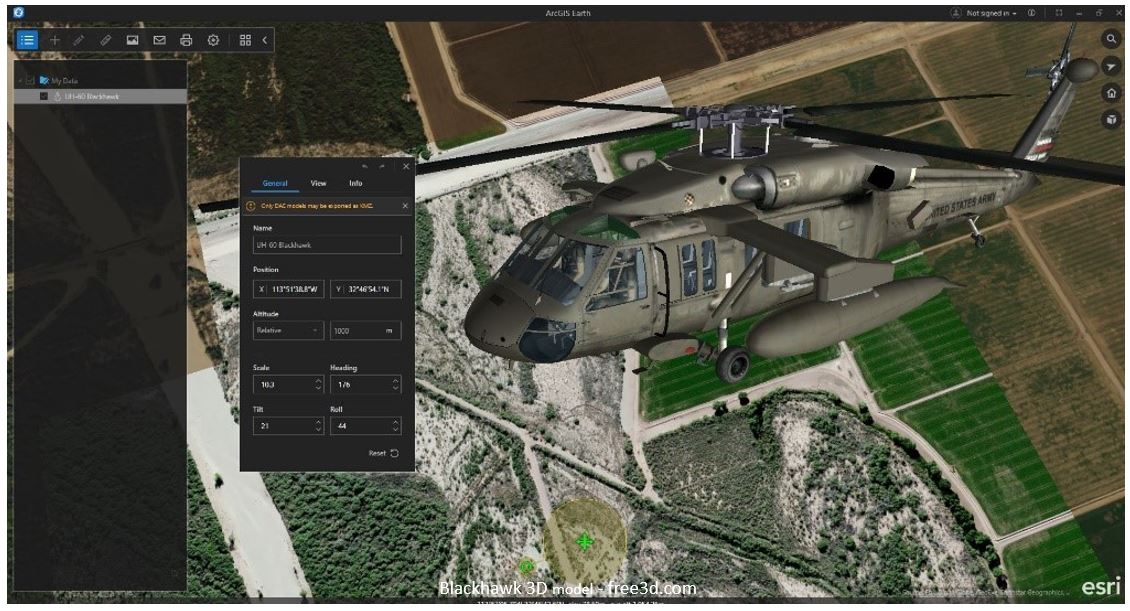Image resolution: width=1130 pixels, height=611 pixels.
Task: Click the user avatar icon
Action: click(x=956, y=13)
